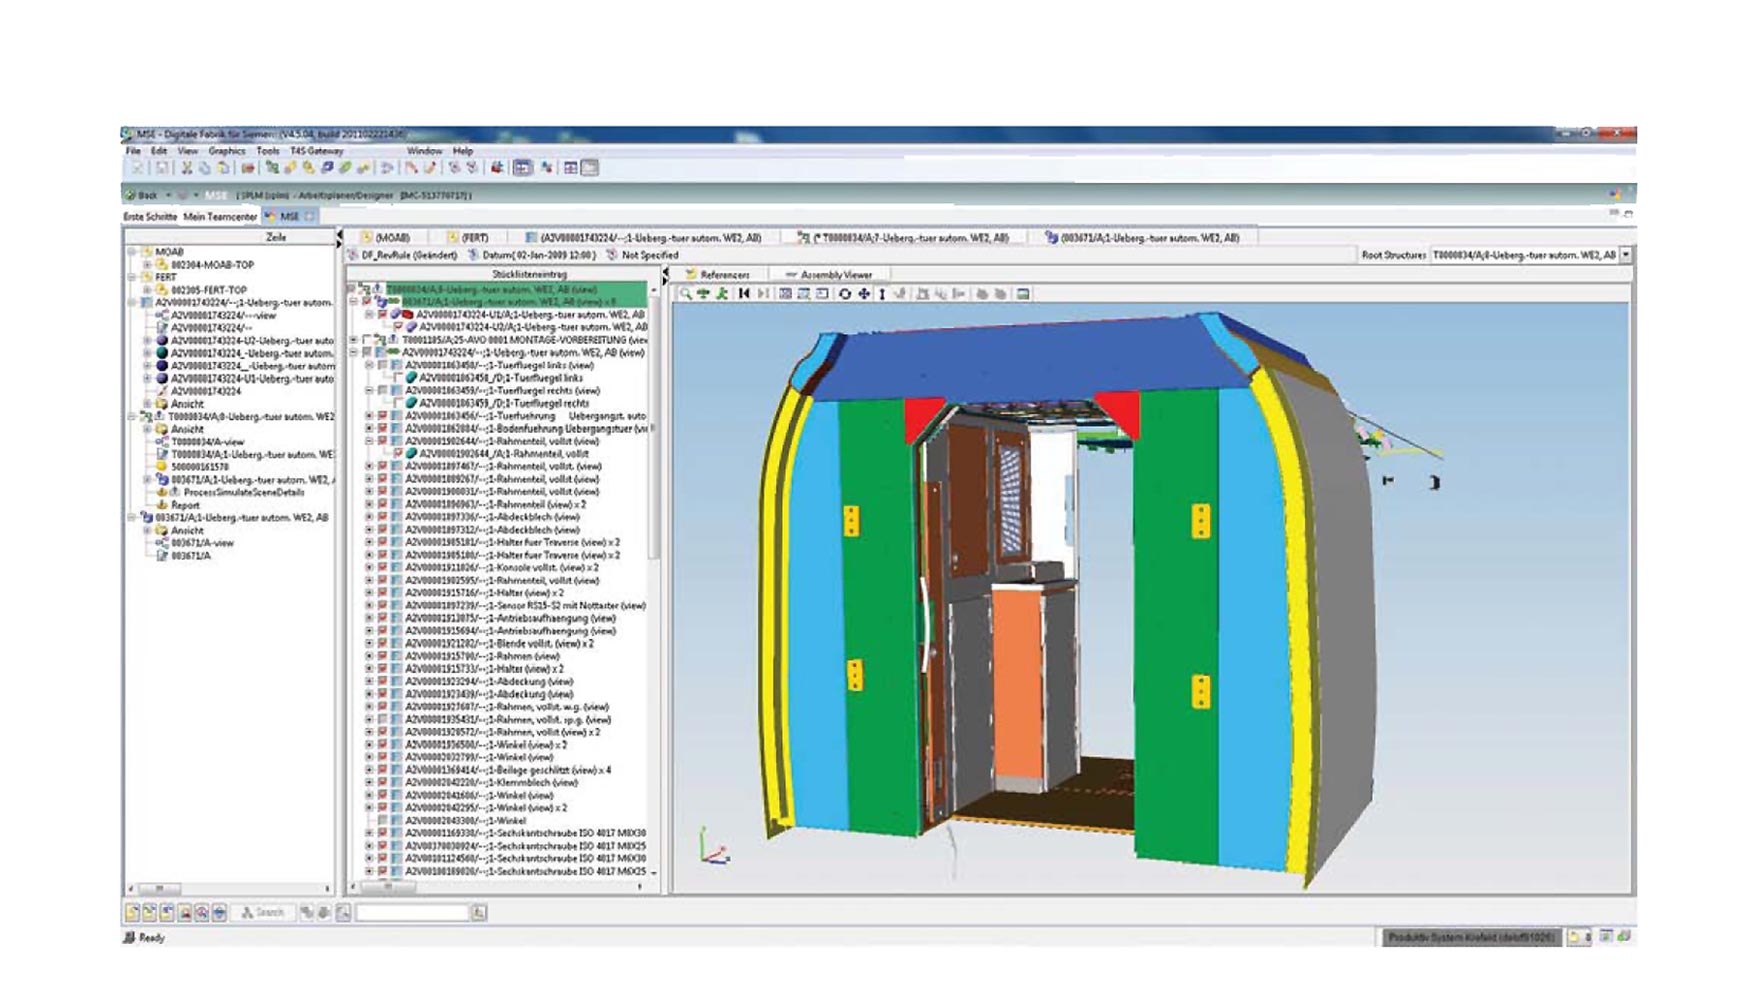
Task: Select the Report item in left tree
Action: (185, 505)
